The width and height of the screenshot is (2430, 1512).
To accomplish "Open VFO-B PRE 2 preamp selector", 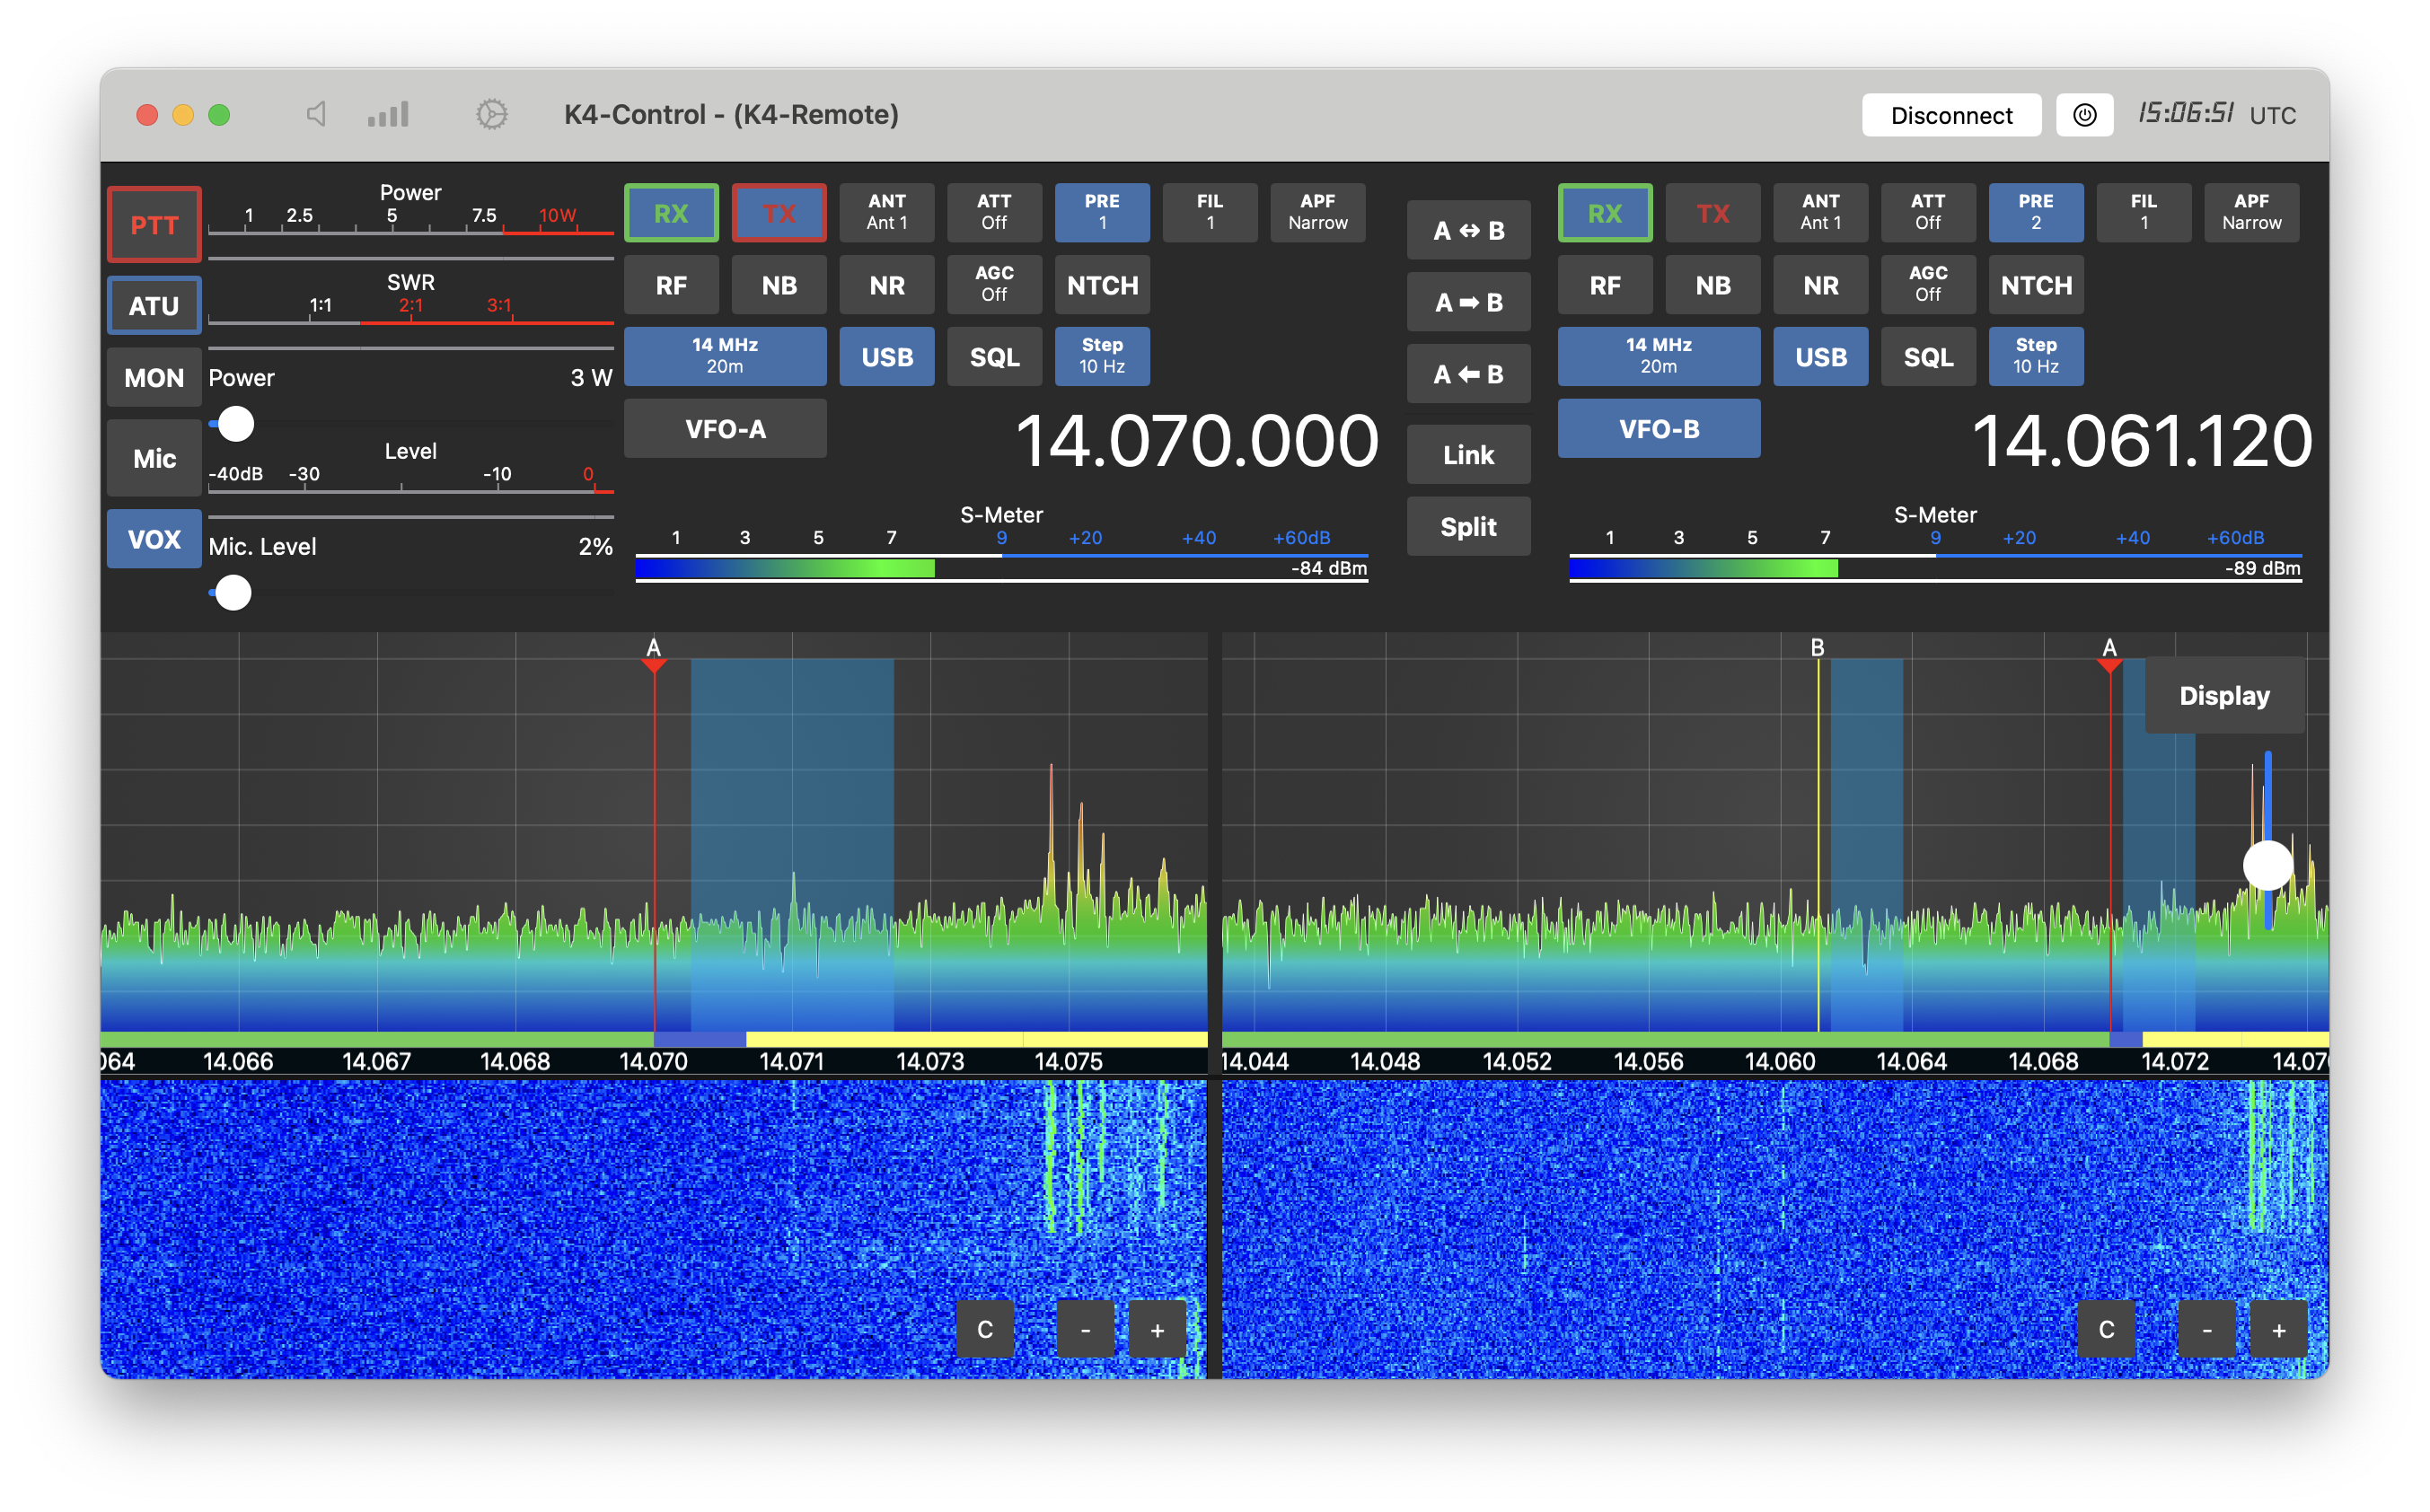I will point(2036,213).
